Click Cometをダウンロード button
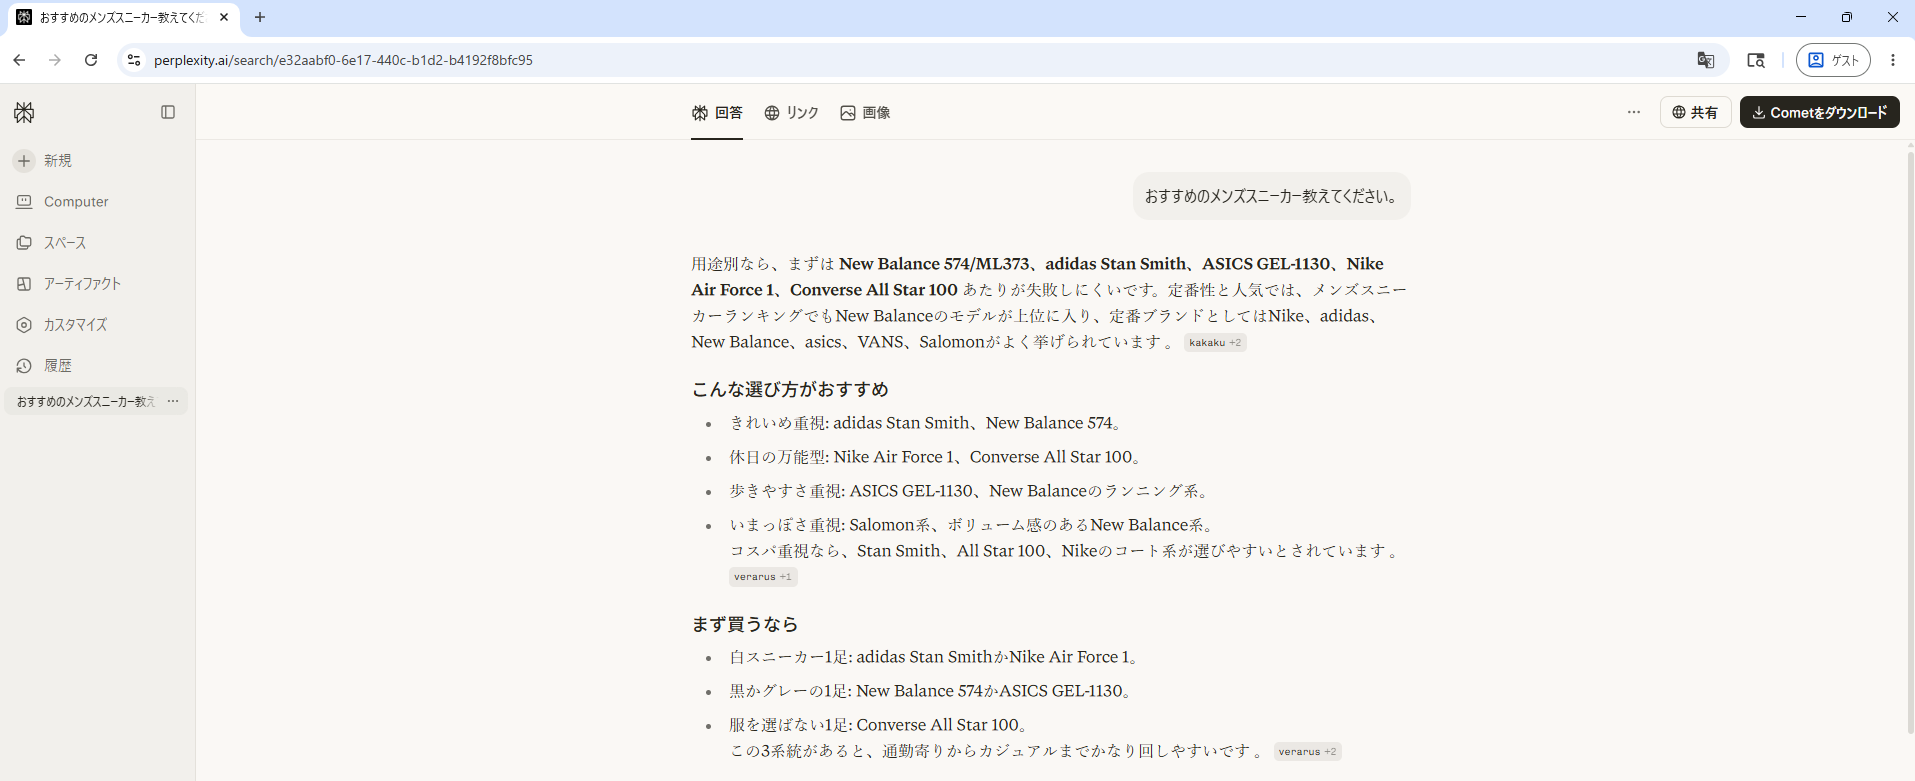The height and width of the screenshot is (781, 1915). click(1819, 112)
